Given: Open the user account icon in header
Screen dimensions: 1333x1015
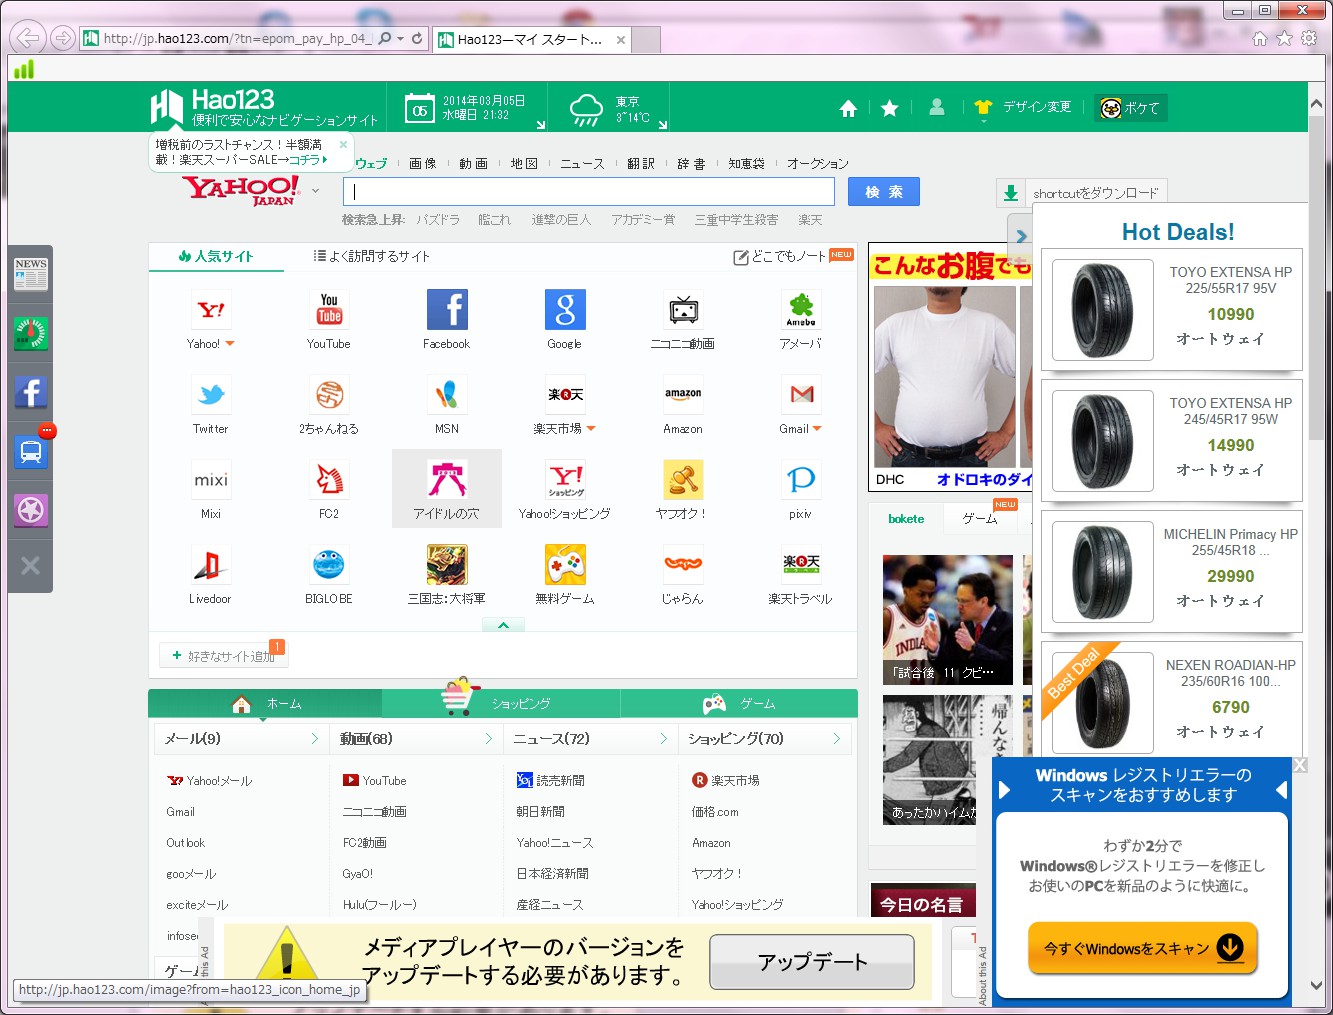Looking at the screenshot, I should [x=937, y=107].
